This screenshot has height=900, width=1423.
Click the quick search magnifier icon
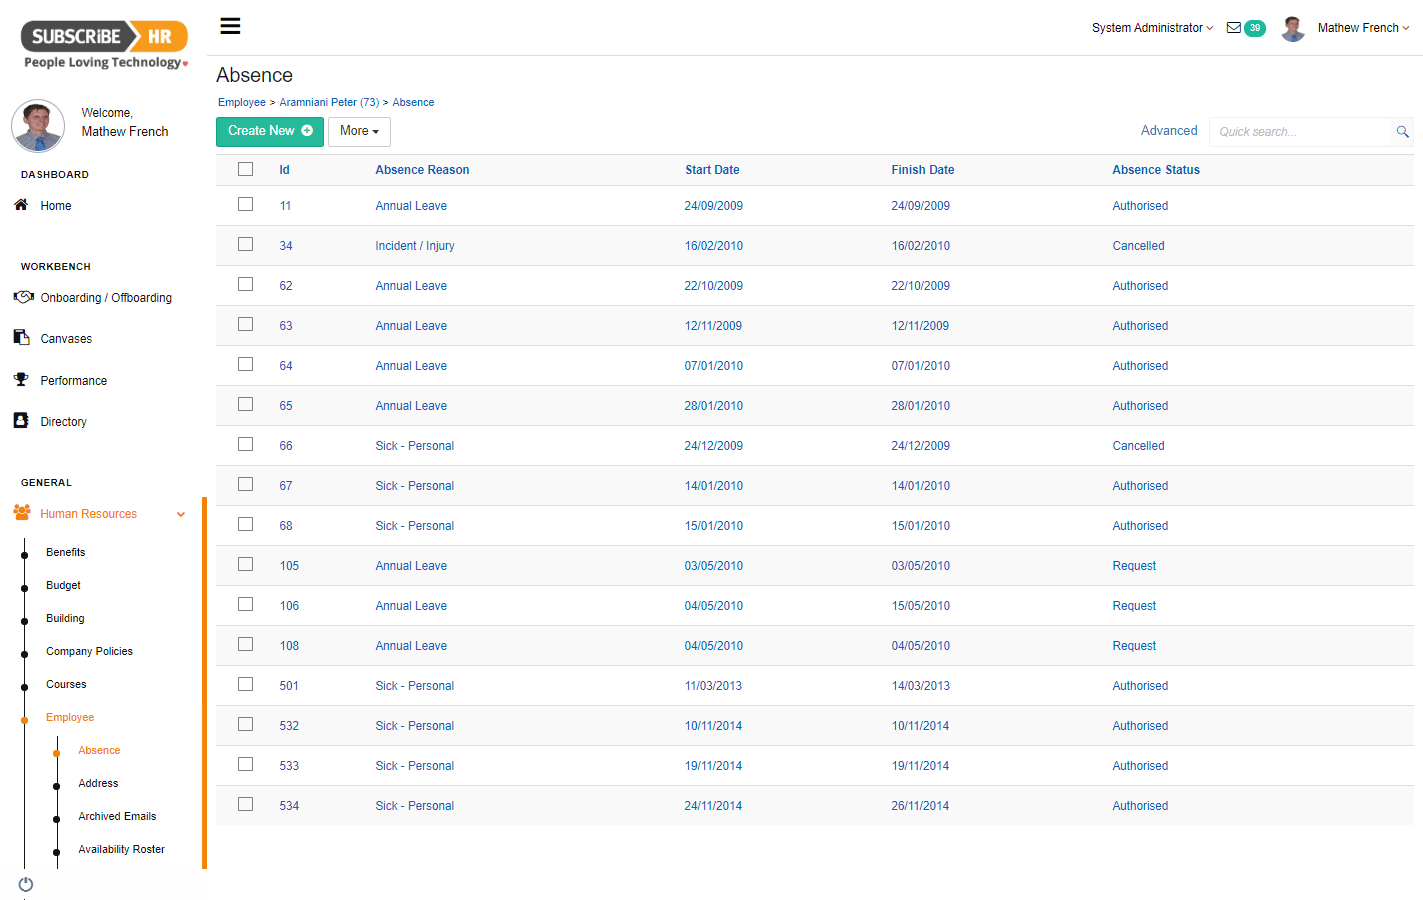(1402, 132)
